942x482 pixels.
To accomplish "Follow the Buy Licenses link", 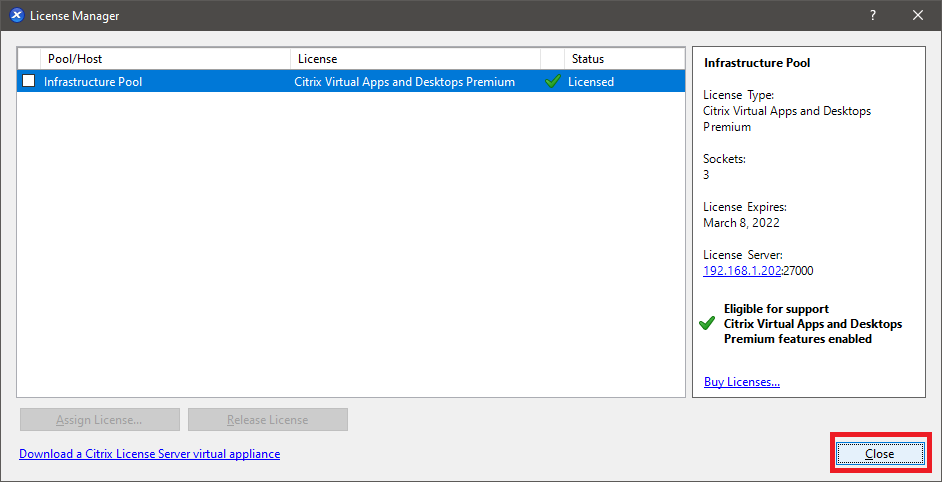I will pos(741,382).
